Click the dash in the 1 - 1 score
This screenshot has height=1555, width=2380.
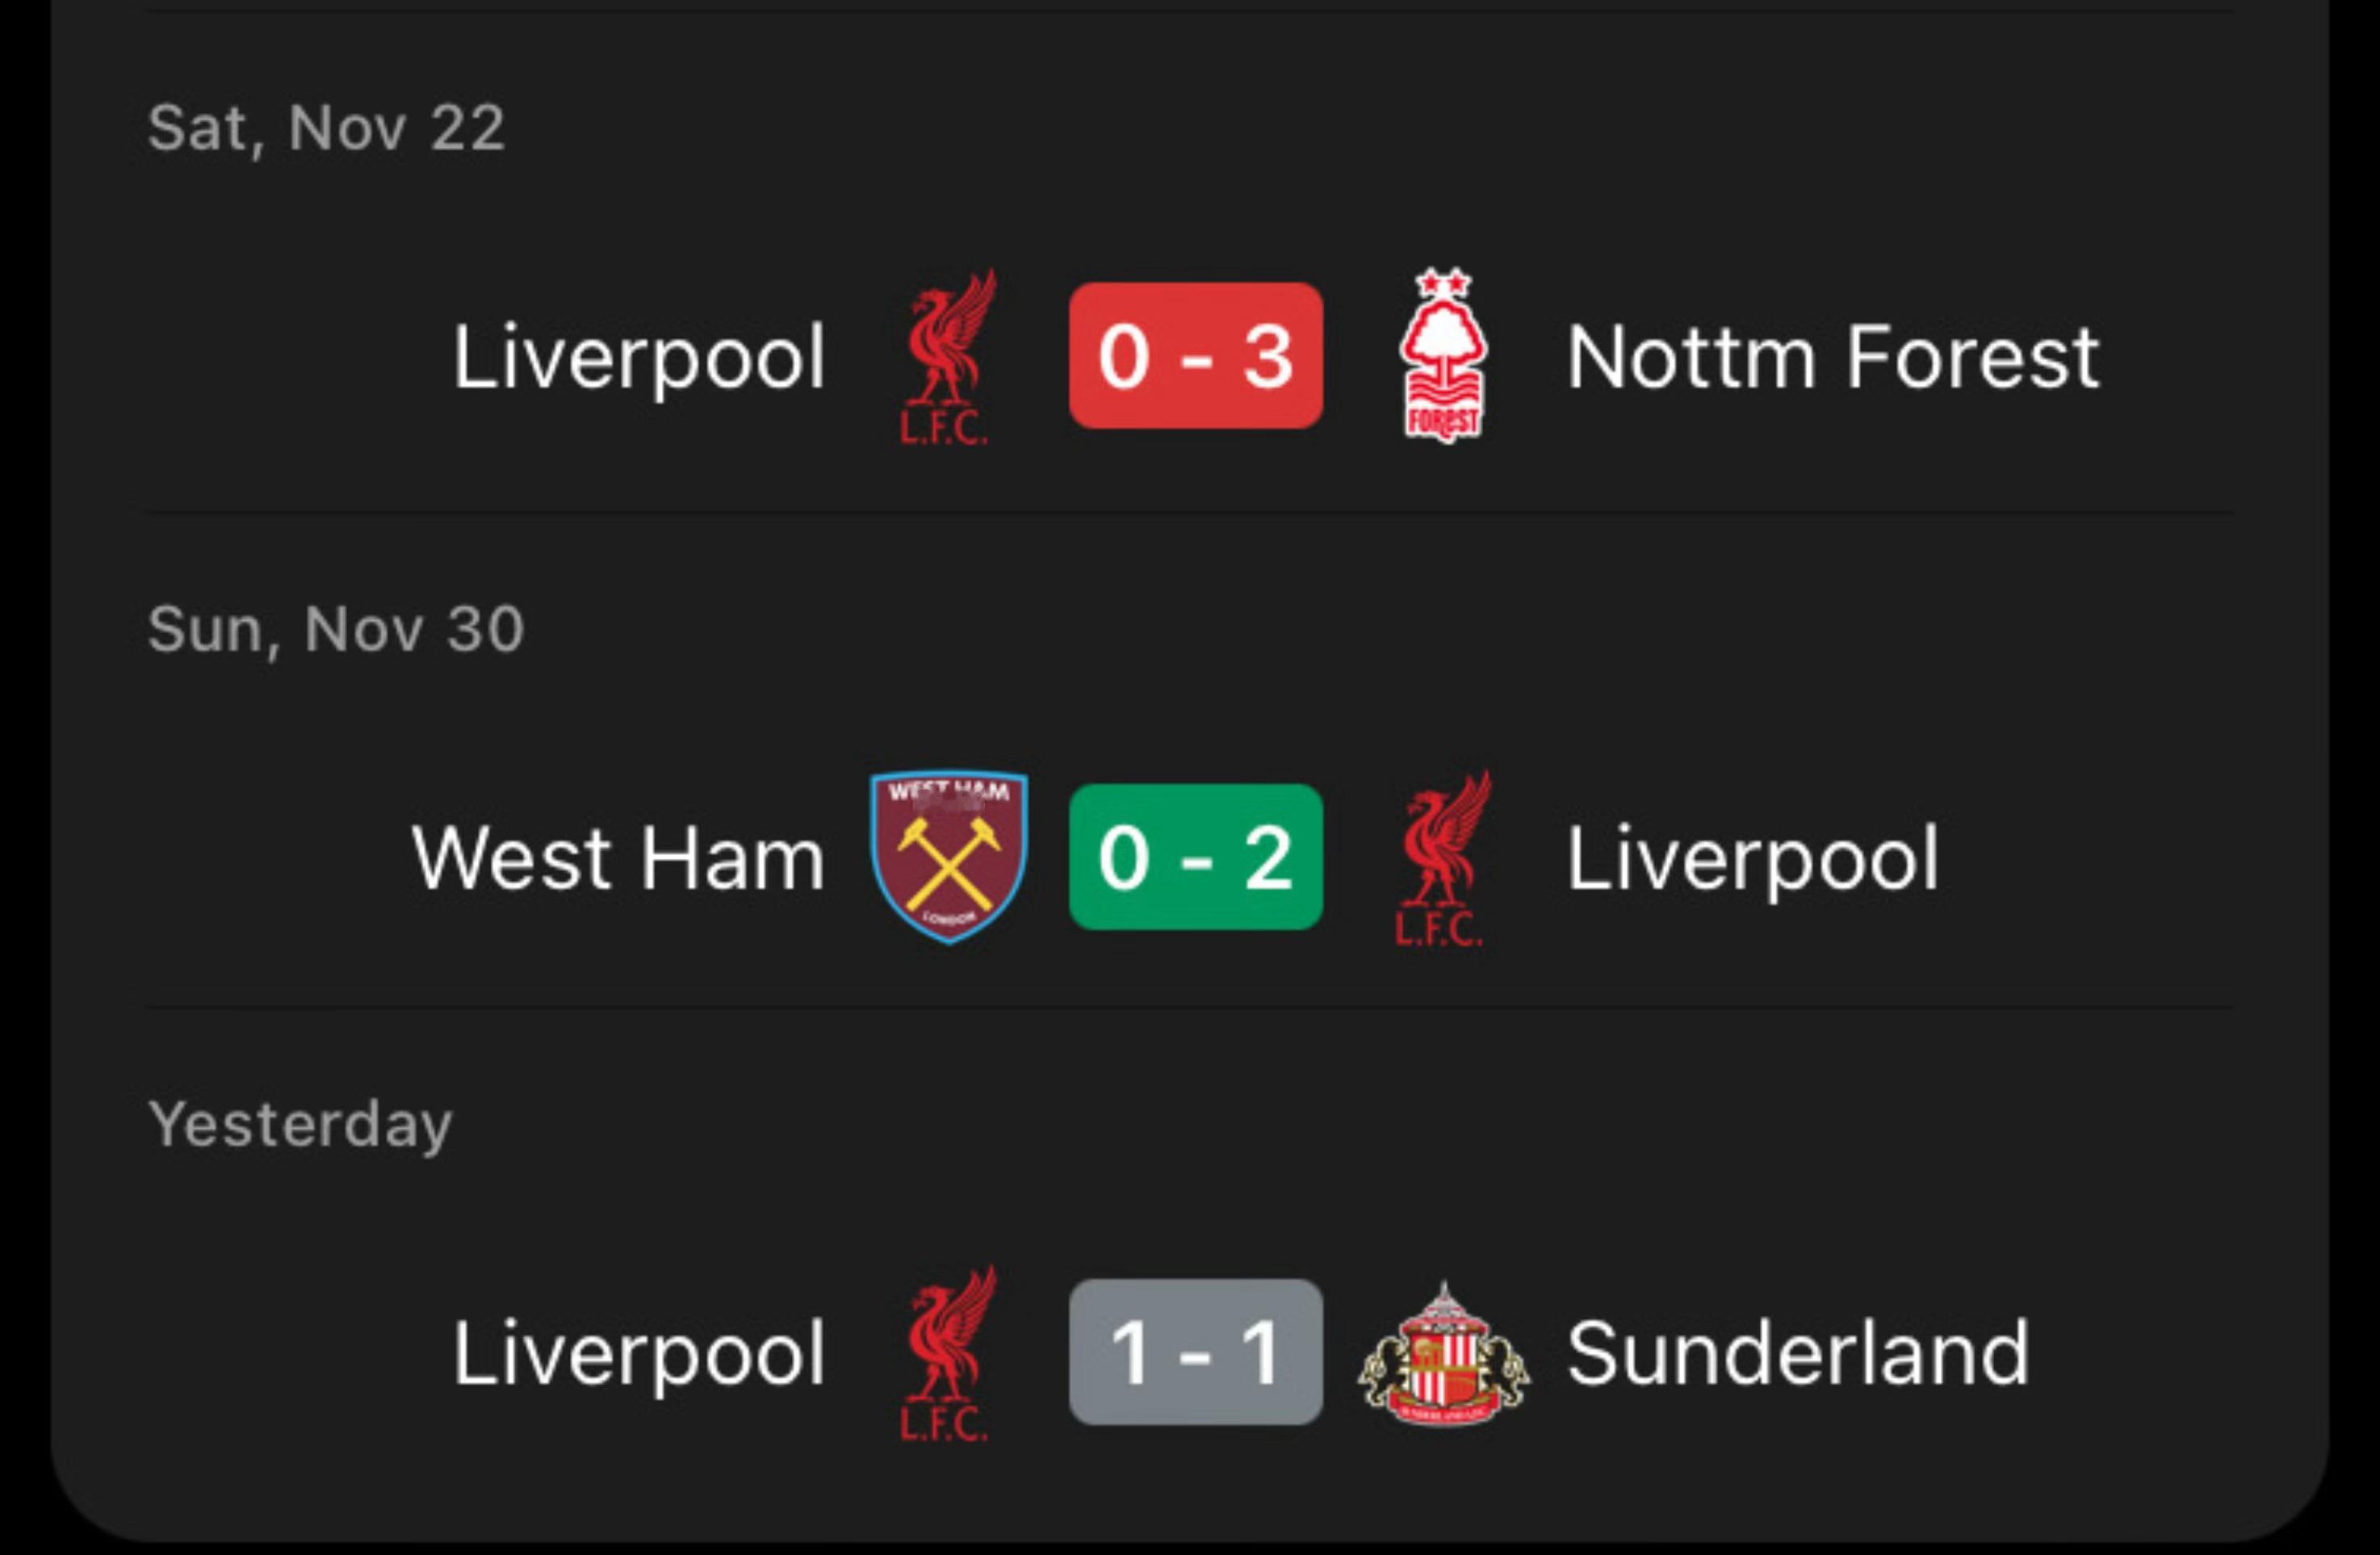pos(1195,1355)
